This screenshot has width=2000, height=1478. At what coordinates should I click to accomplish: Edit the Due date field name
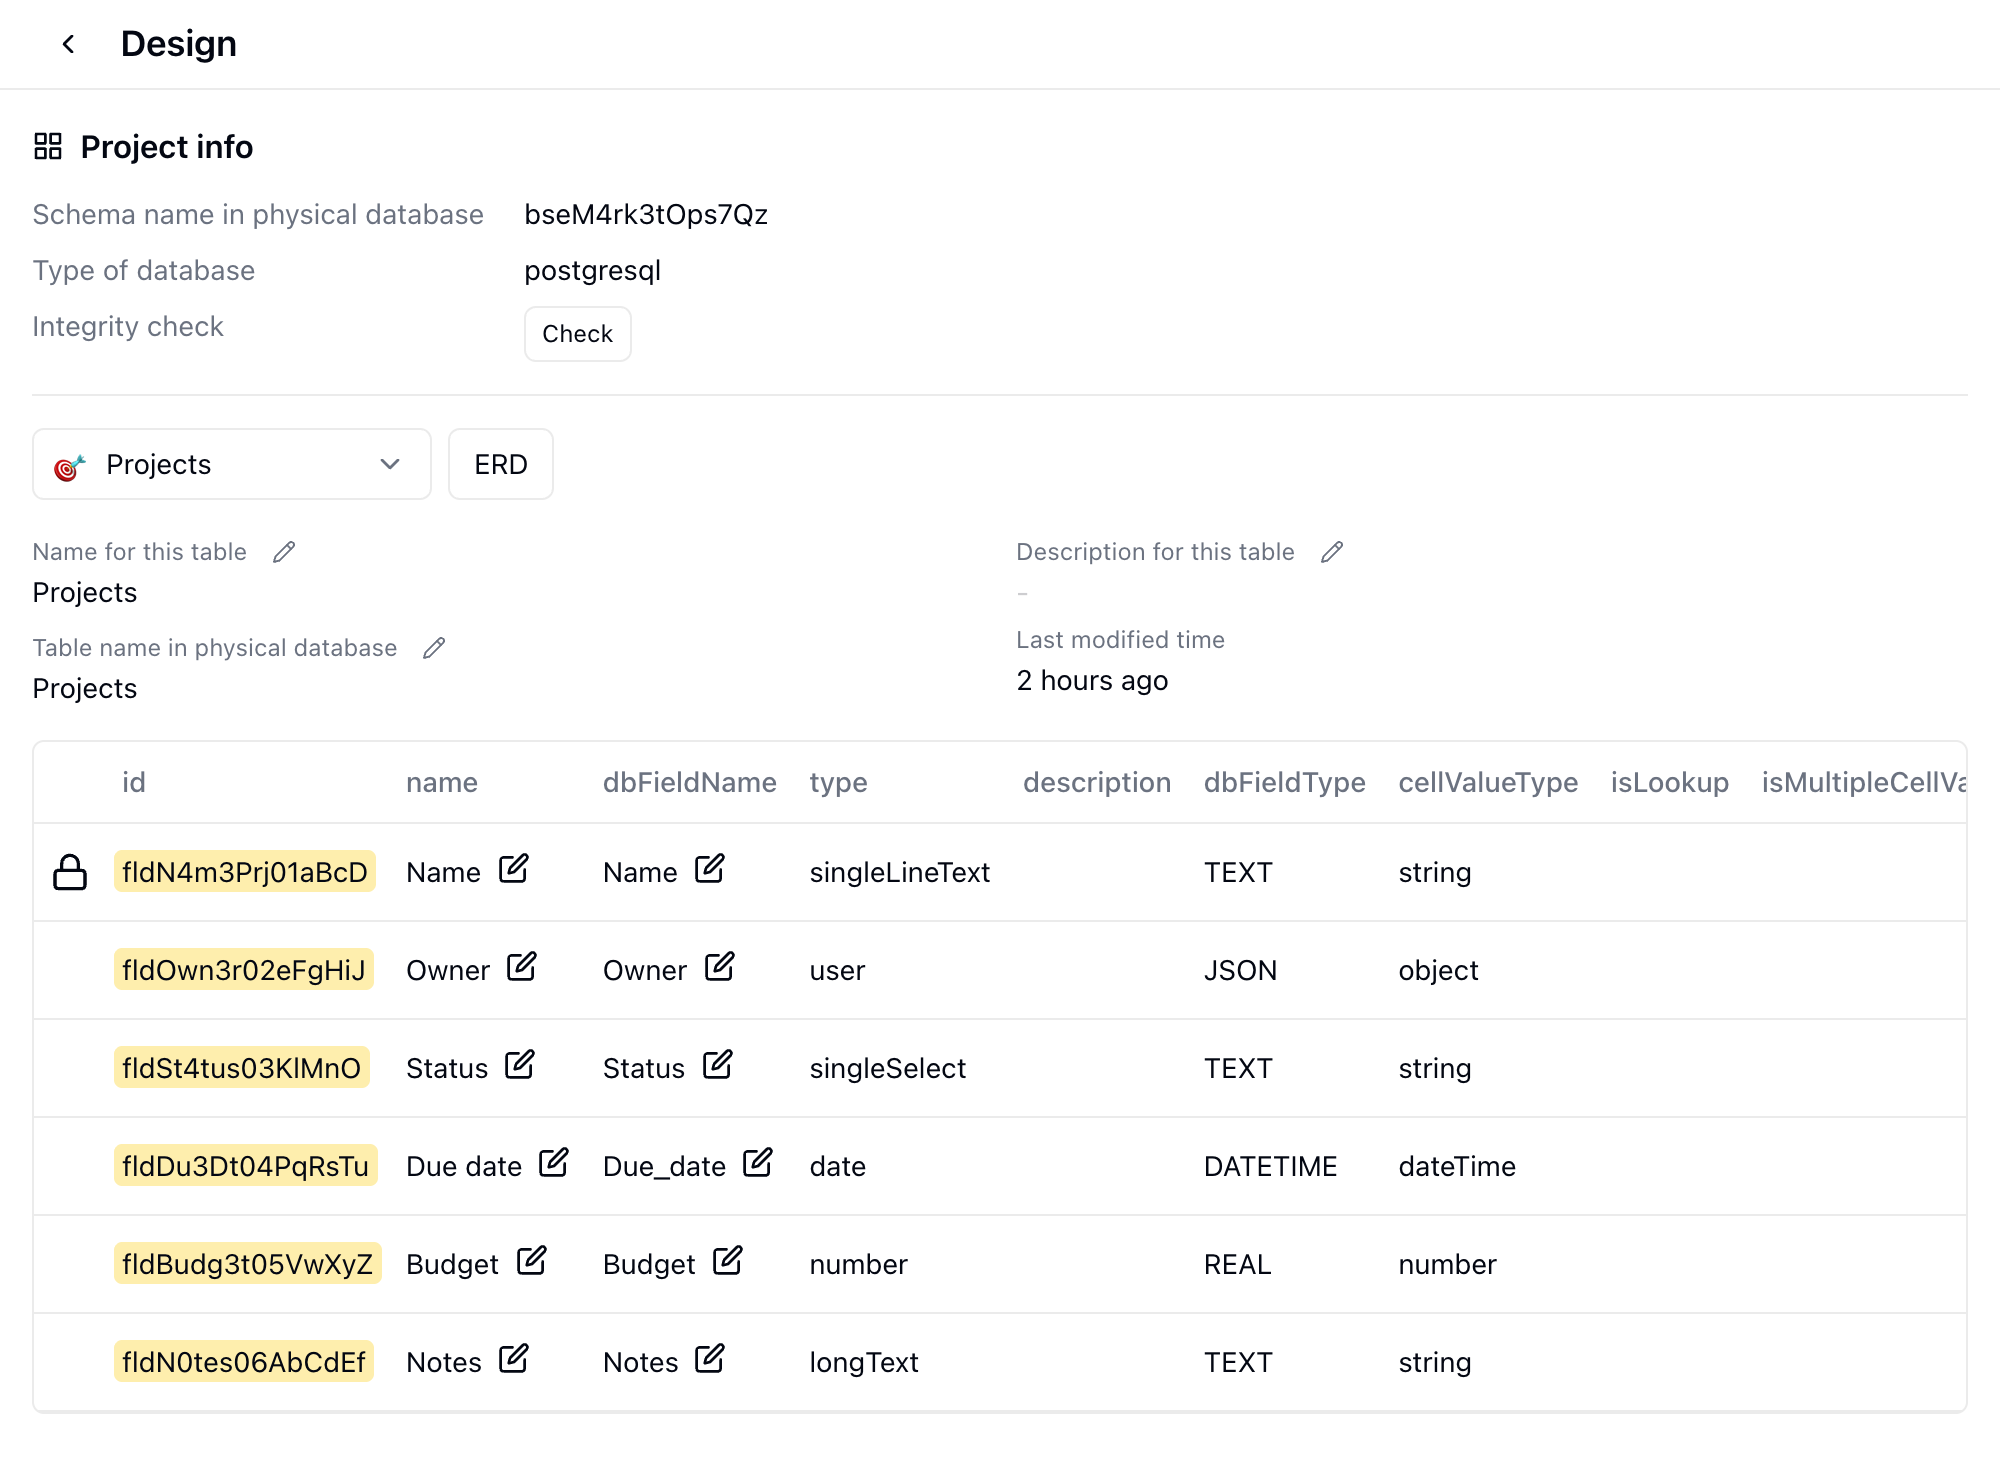[x=553, y=1163]
